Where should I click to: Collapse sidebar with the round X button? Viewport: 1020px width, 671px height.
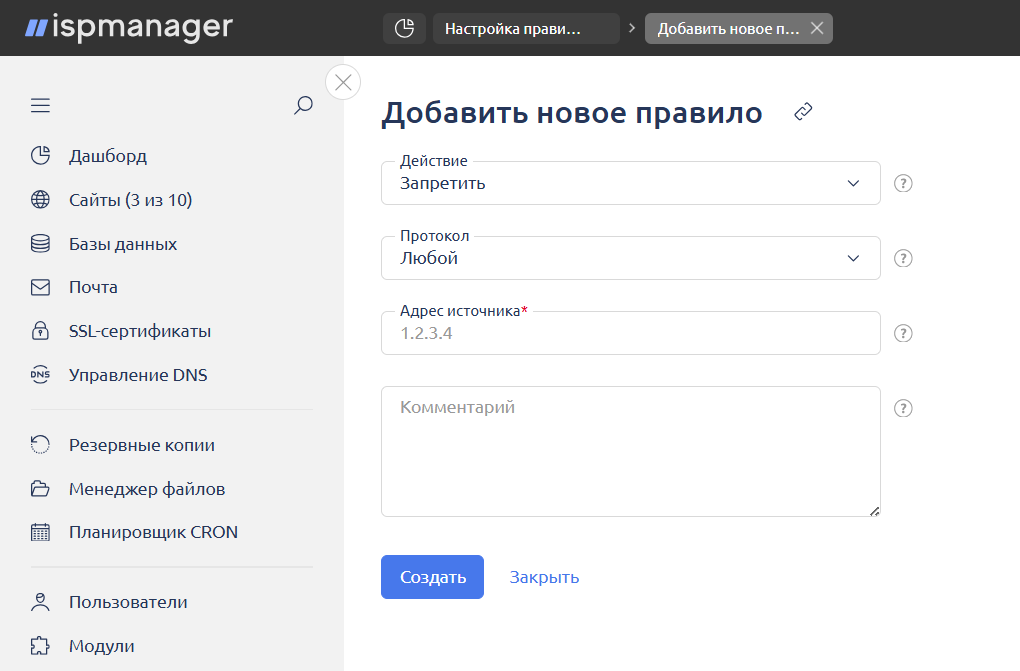tap(343, 82)
